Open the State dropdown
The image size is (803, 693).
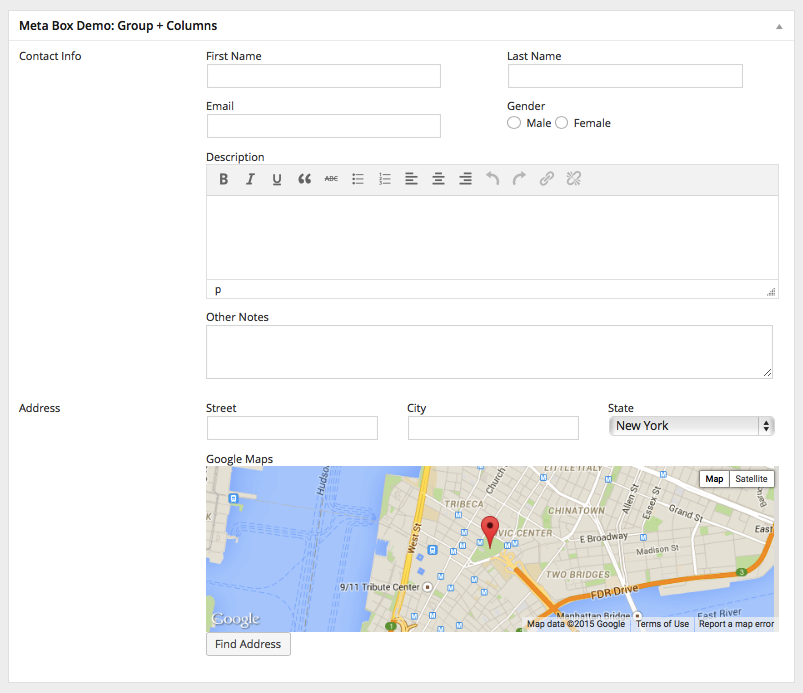(x=691, y=426)
